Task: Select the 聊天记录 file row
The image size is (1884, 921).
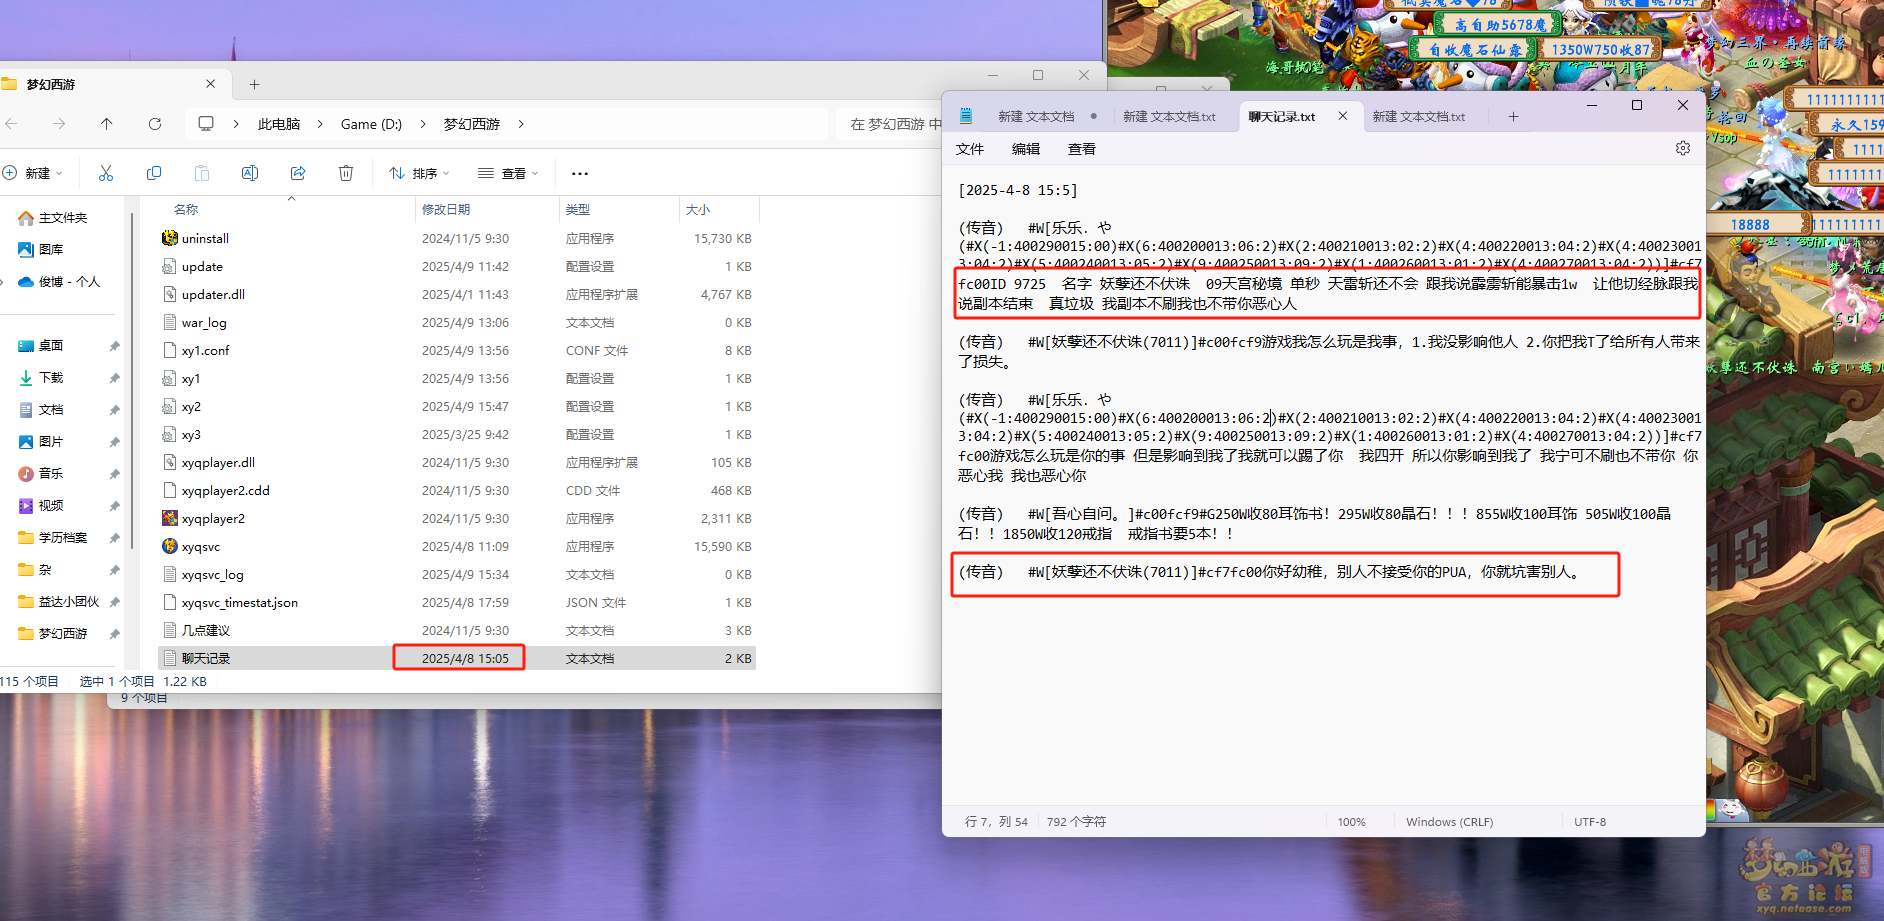Action: click(x=457, y=658)
